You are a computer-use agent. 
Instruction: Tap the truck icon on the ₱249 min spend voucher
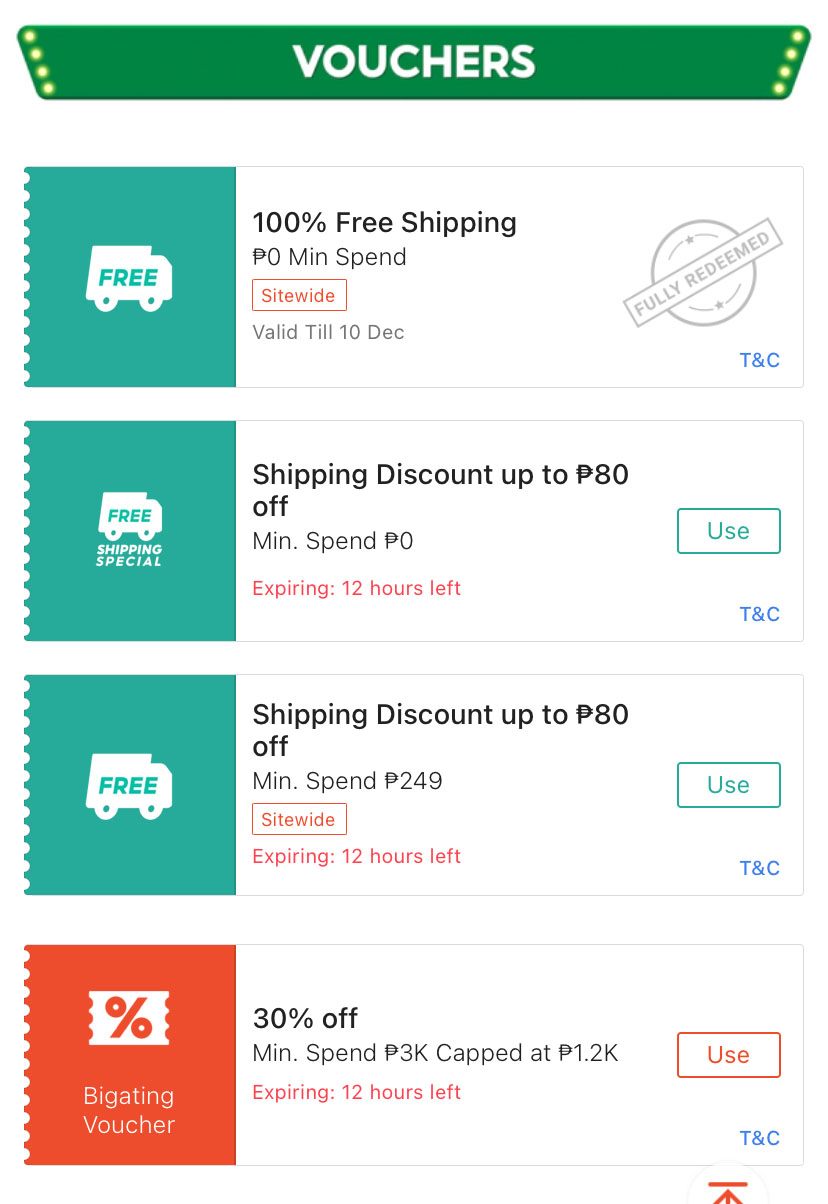click(129, 785)
